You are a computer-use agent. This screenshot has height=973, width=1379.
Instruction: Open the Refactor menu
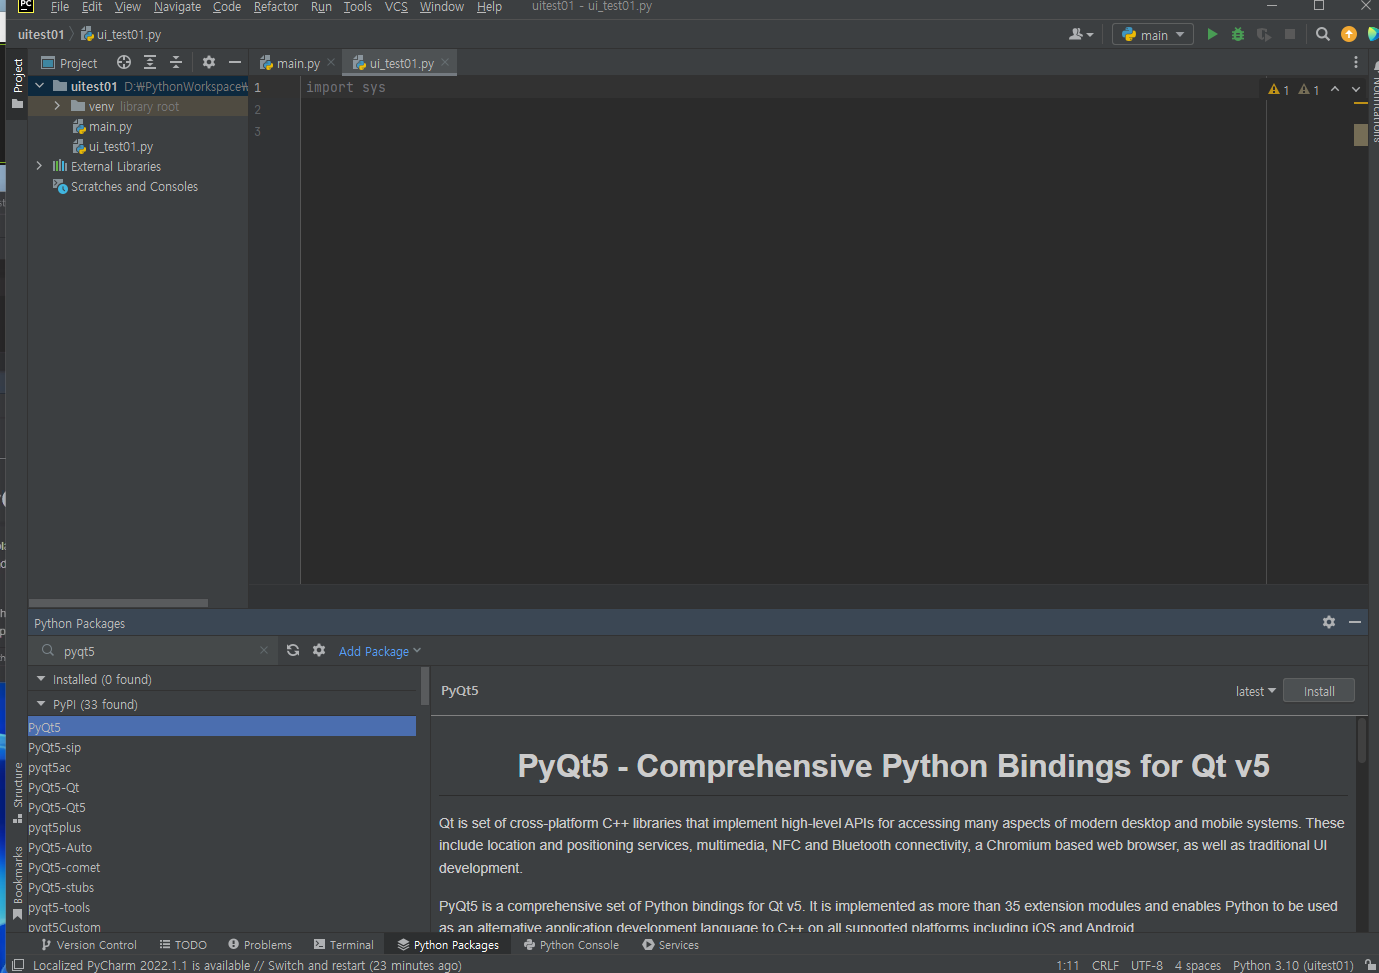tap(276, 7)
